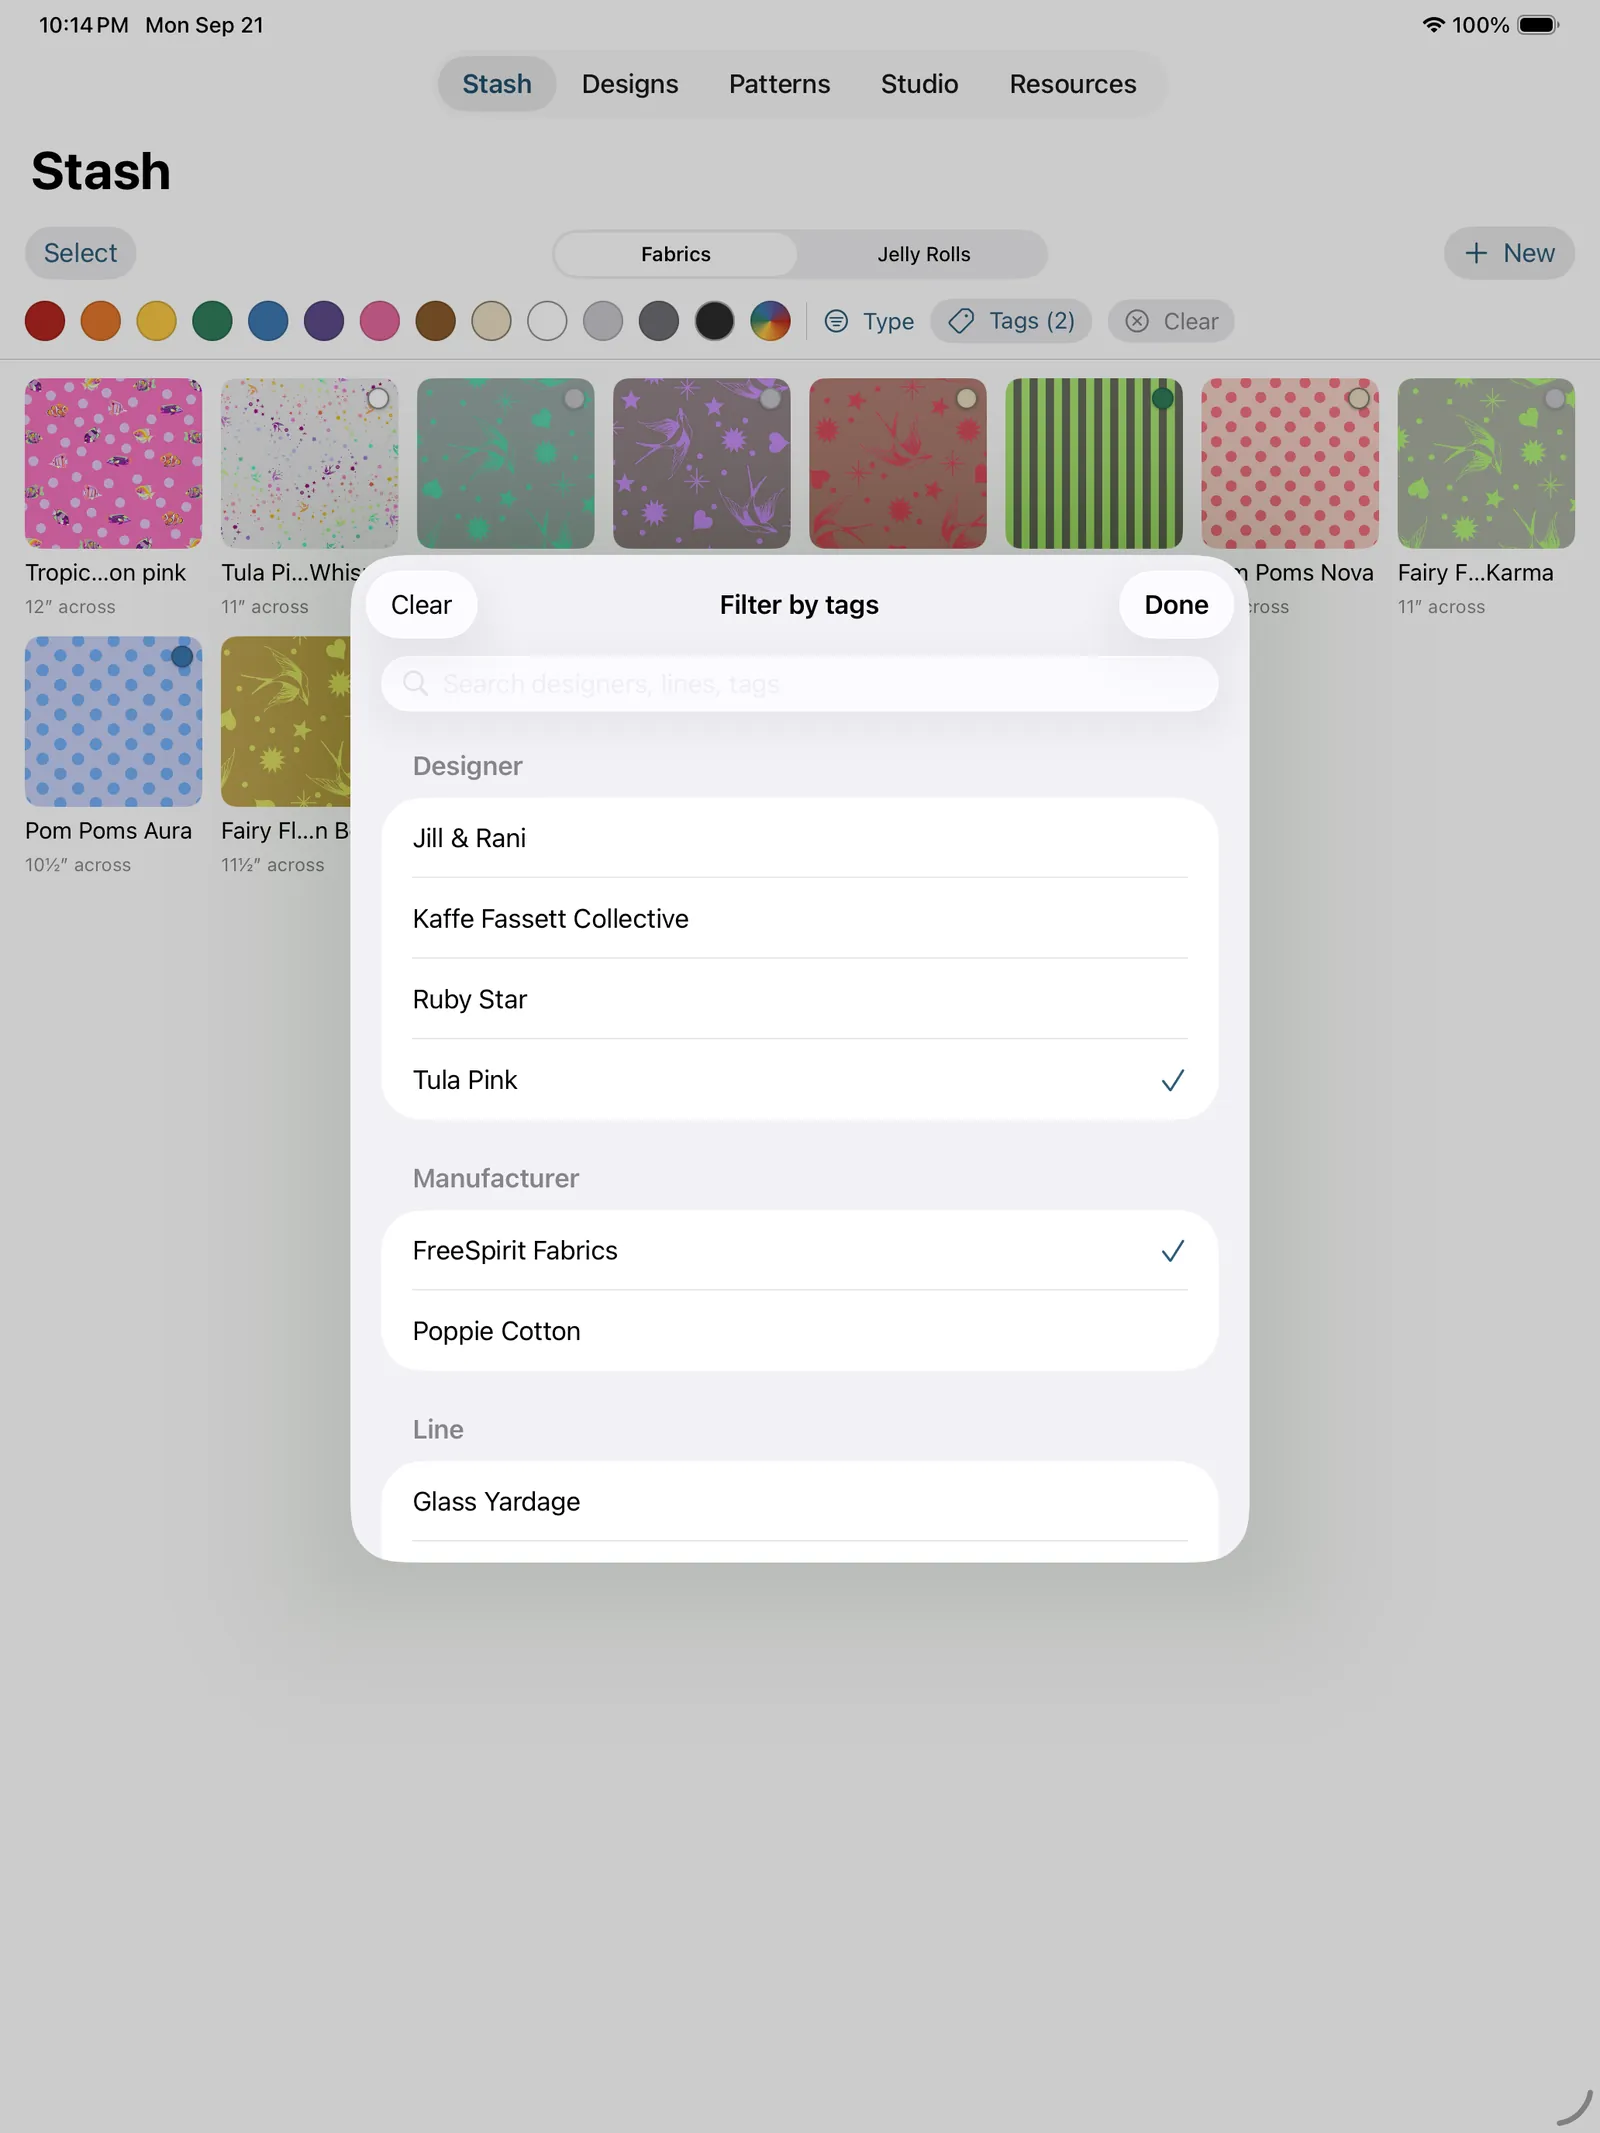Uncheck the FreeSpirit Fabrics manufacturer tag
The height and width of the screenshot is (2133, 1600).
800,1250
